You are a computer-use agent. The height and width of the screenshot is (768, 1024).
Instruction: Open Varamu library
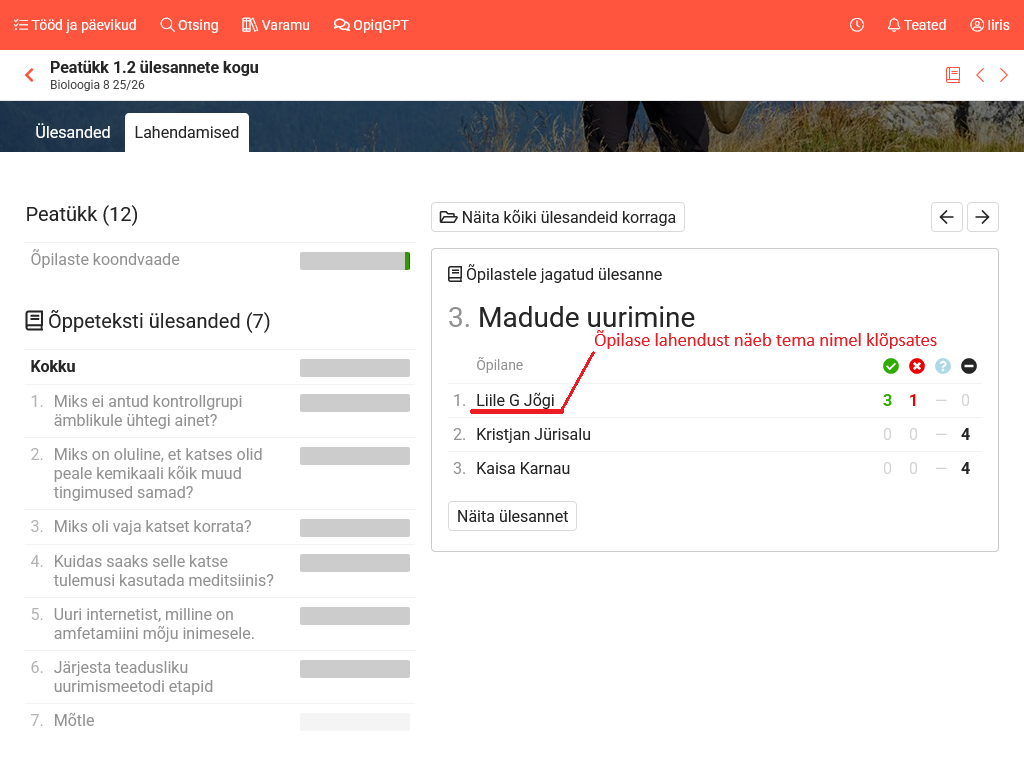point(276,25)
